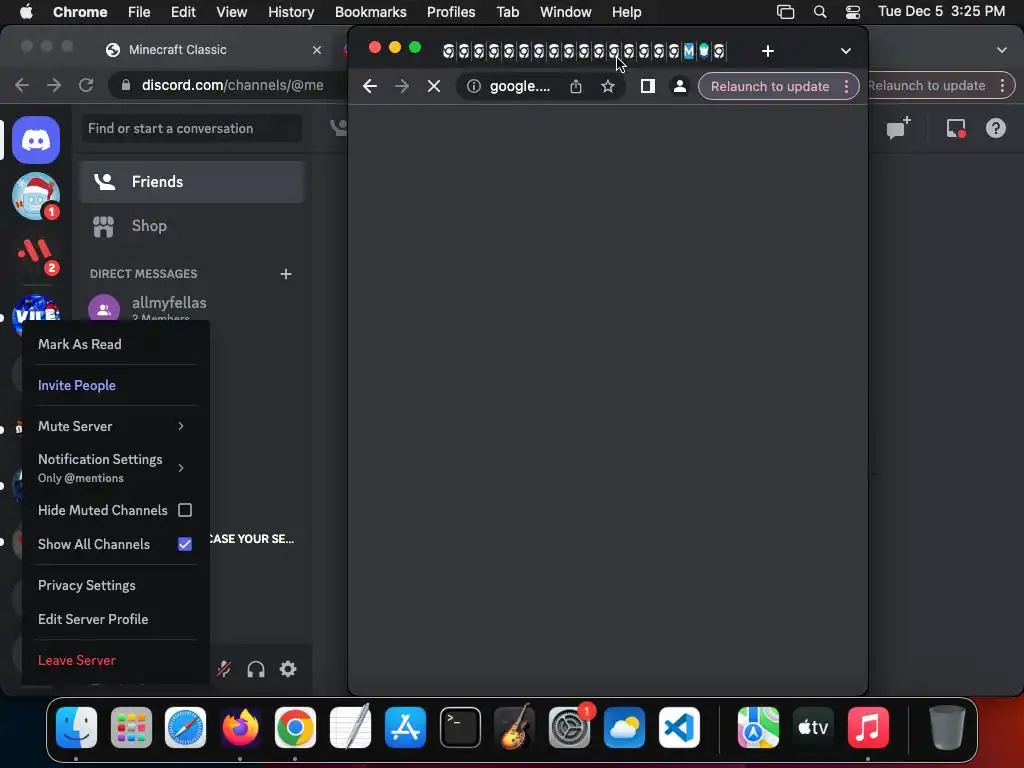Create a new direct message plus icon
Viewport: 1024px width, 768px height.
pyautogui.click(x=285, y=274)
